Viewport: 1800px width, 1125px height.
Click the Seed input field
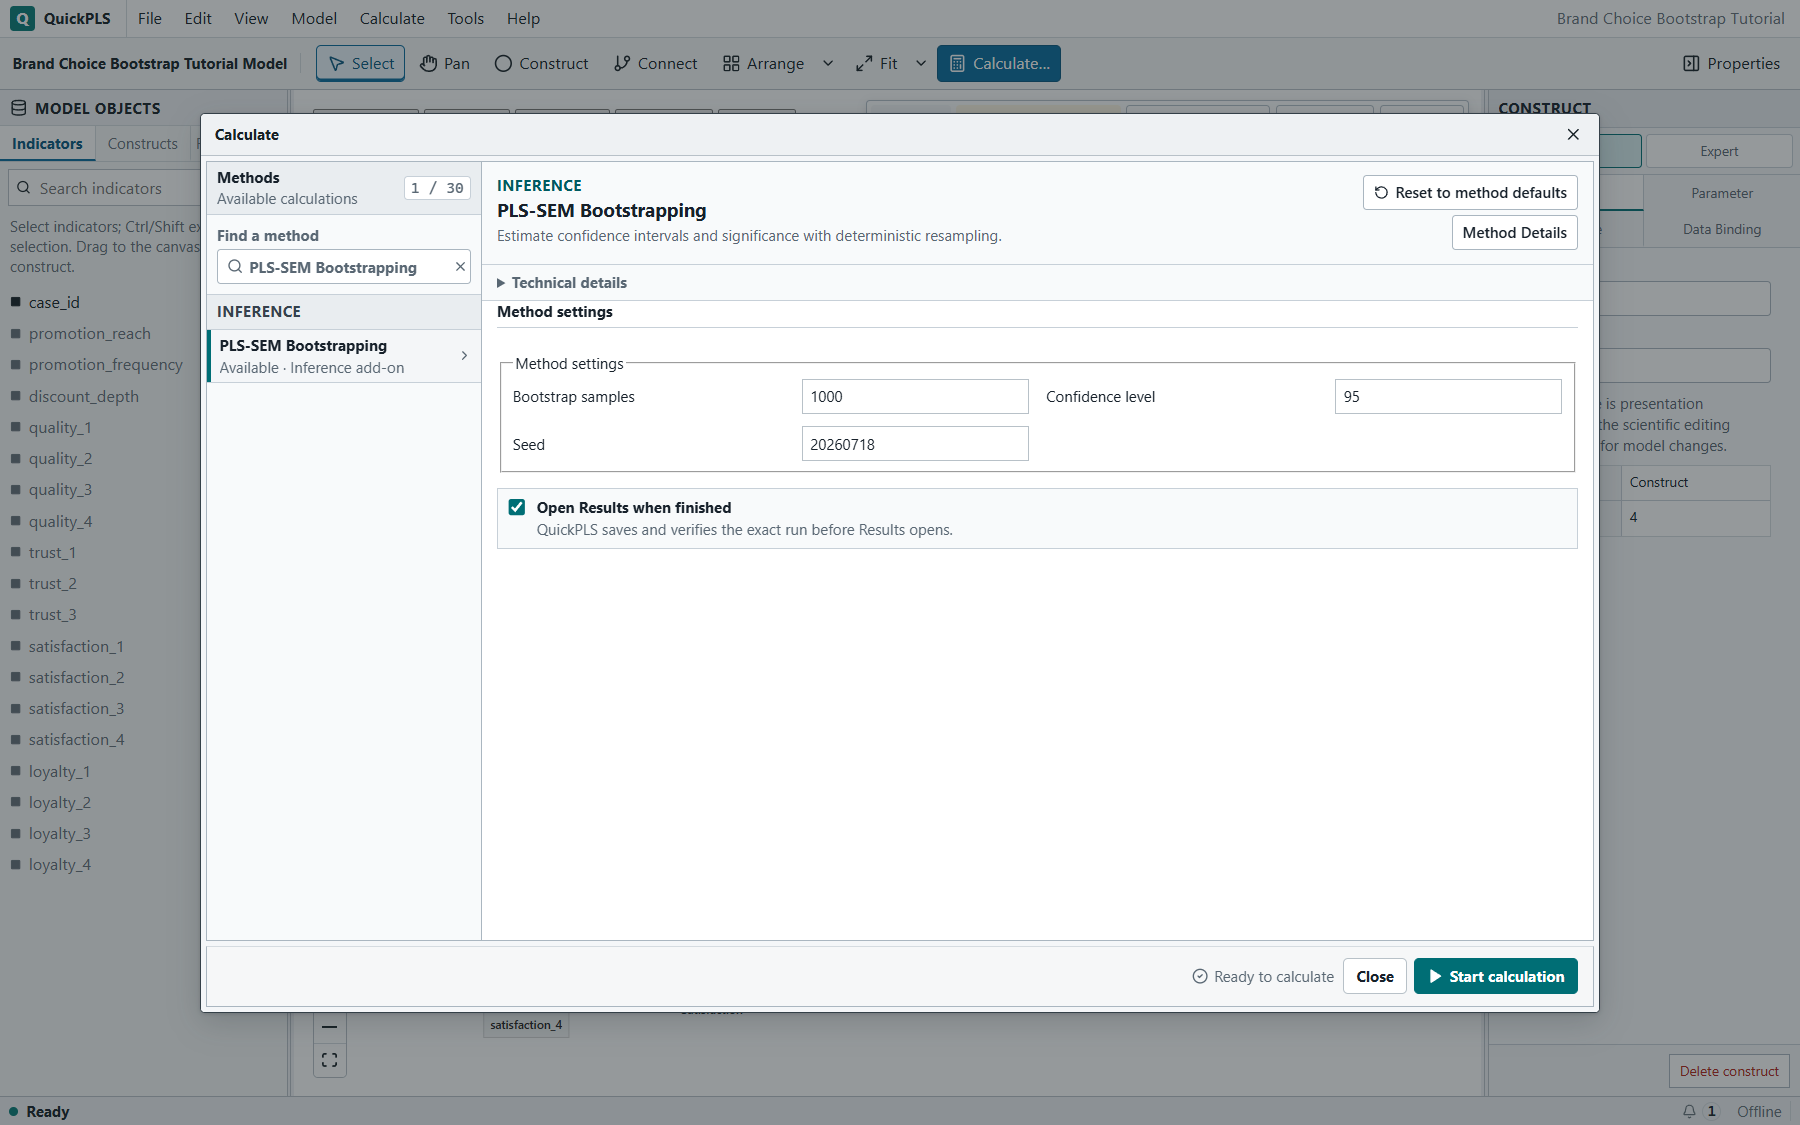[915, 444]
